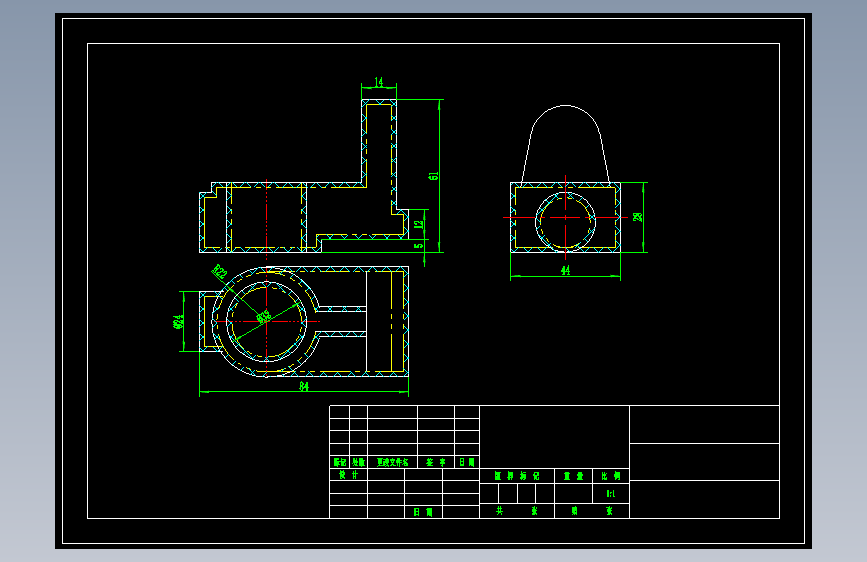Select the 28 height dimension on side view
This screenshot has height=562, width=867.
pos(638,217)
